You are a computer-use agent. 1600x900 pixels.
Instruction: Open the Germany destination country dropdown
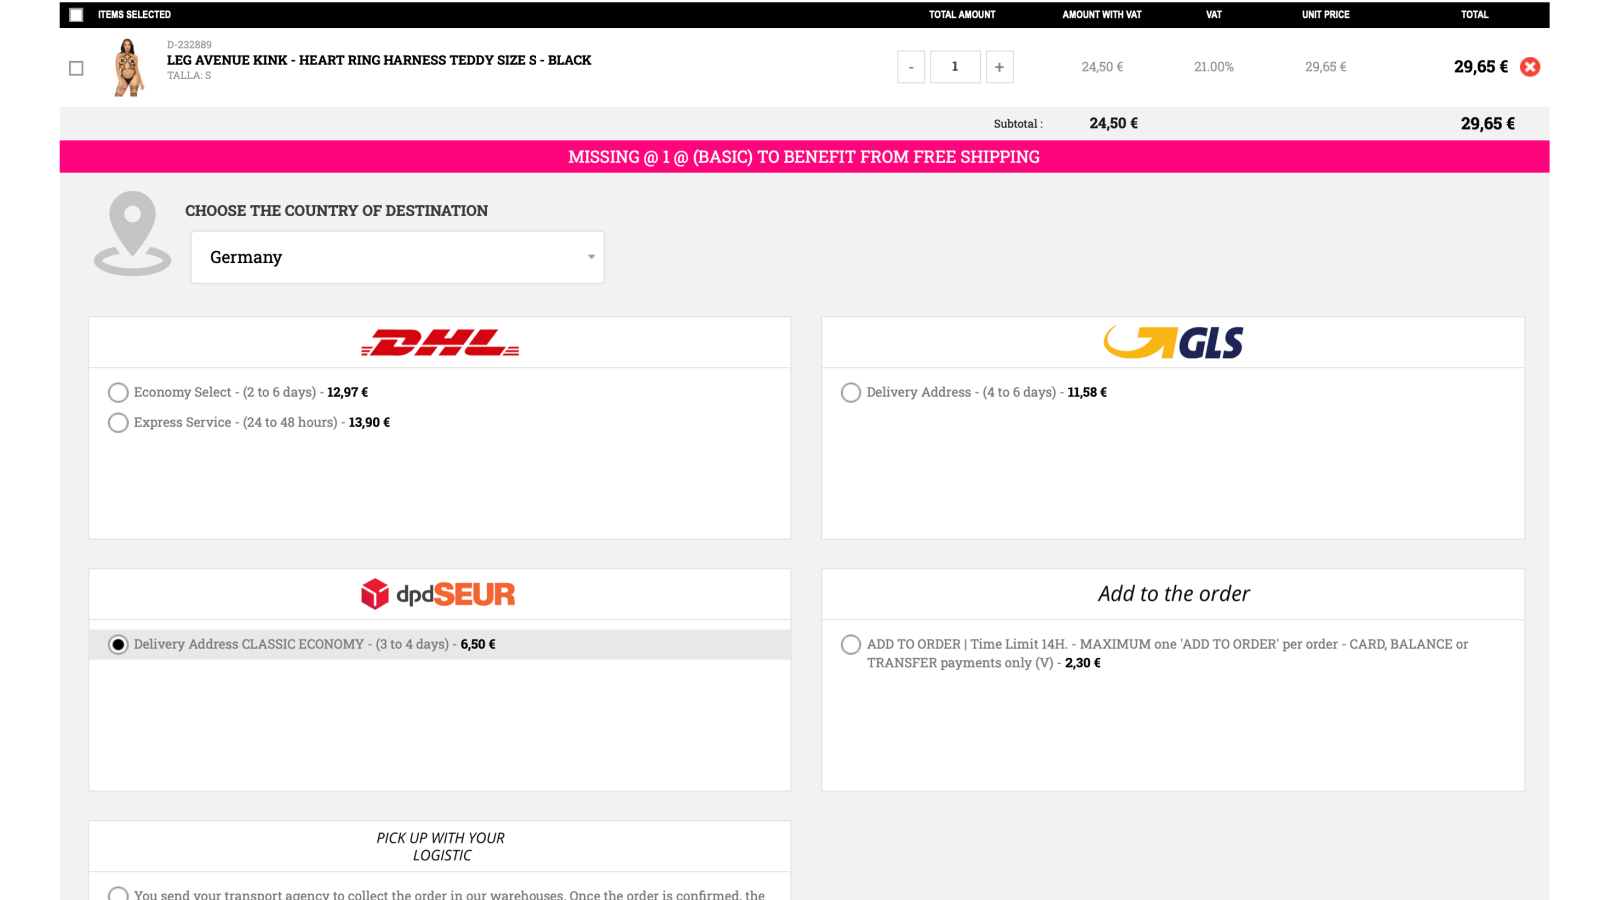pos(398,257)
